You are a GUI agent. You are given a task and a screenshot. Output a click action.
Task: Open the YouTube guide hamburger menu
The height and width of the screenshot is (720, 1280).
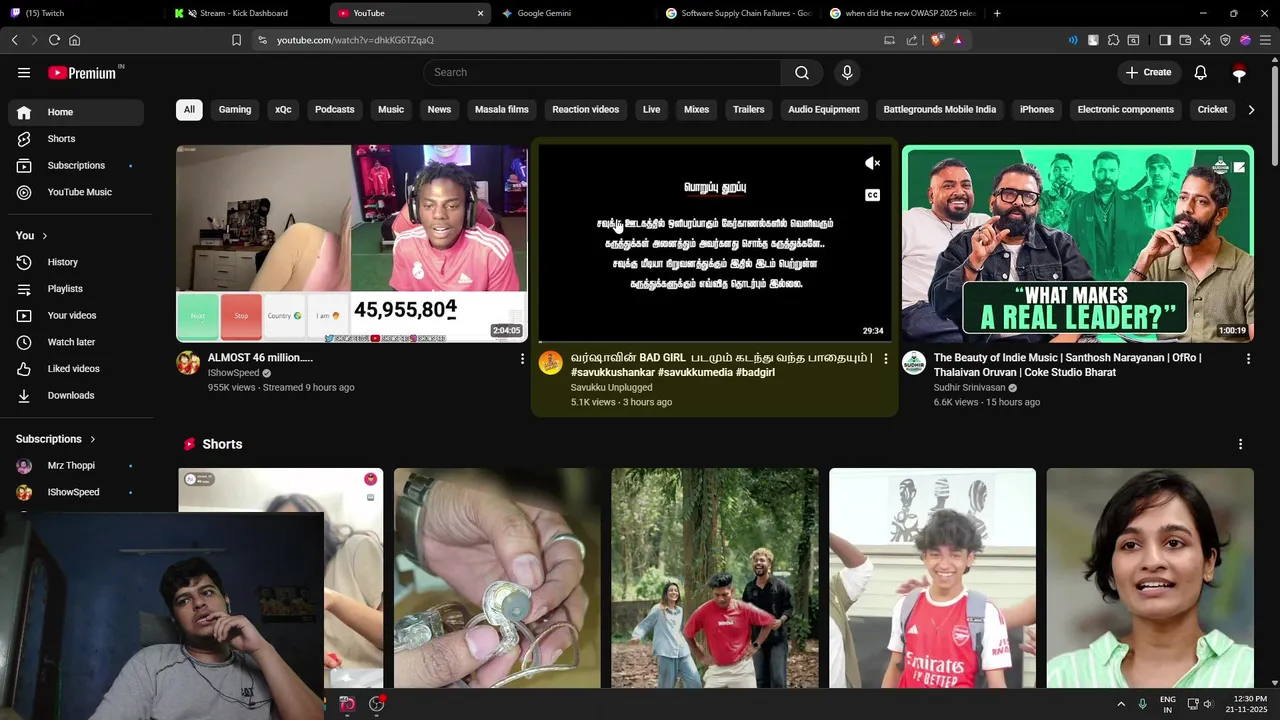pyautogui.click(x=24, y=72)
